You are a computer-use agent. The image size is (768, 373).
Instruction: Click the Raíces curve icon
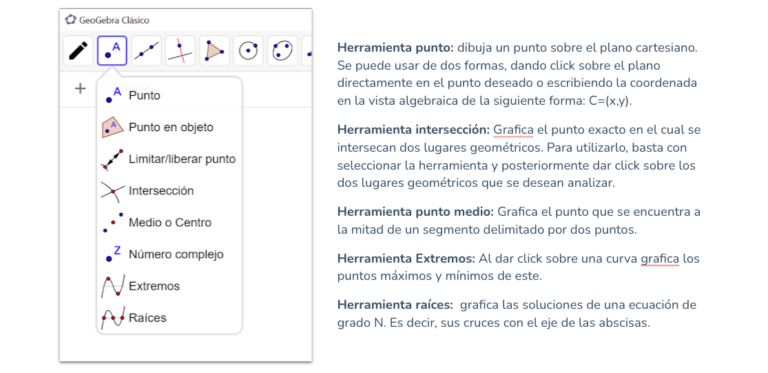pyautogui.click(x=113, y=318)
